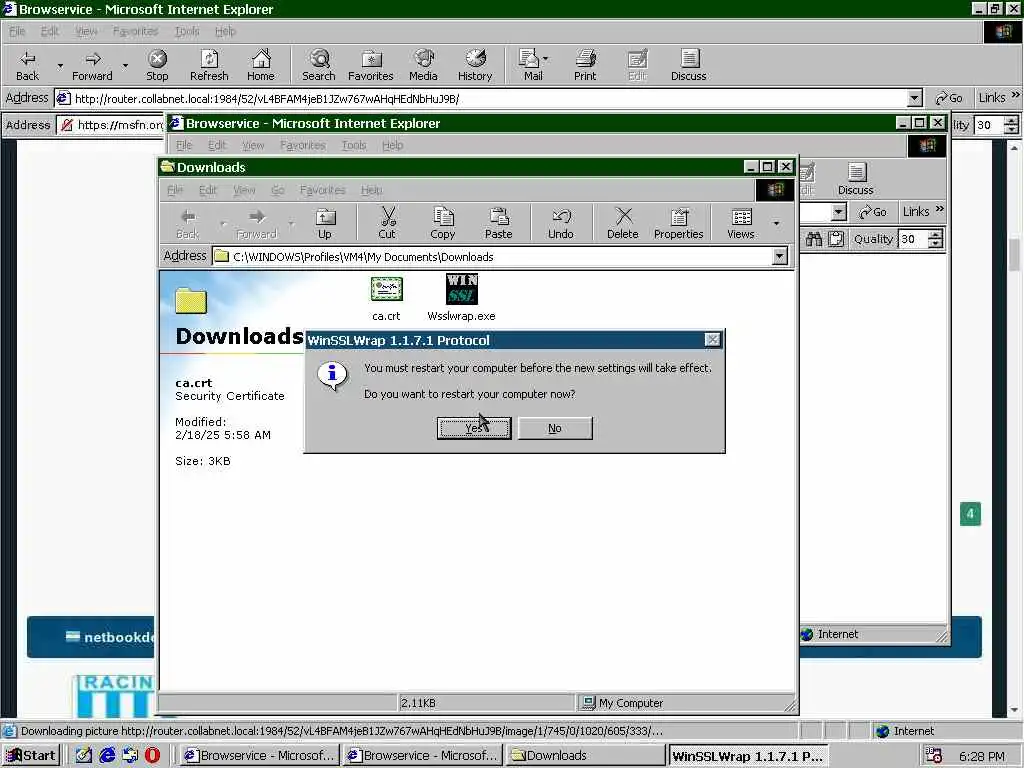The height and width of the screenshot is (768, 1024).
Task: Click the binoculars find icon near Quality
Action: coord(814,239)
